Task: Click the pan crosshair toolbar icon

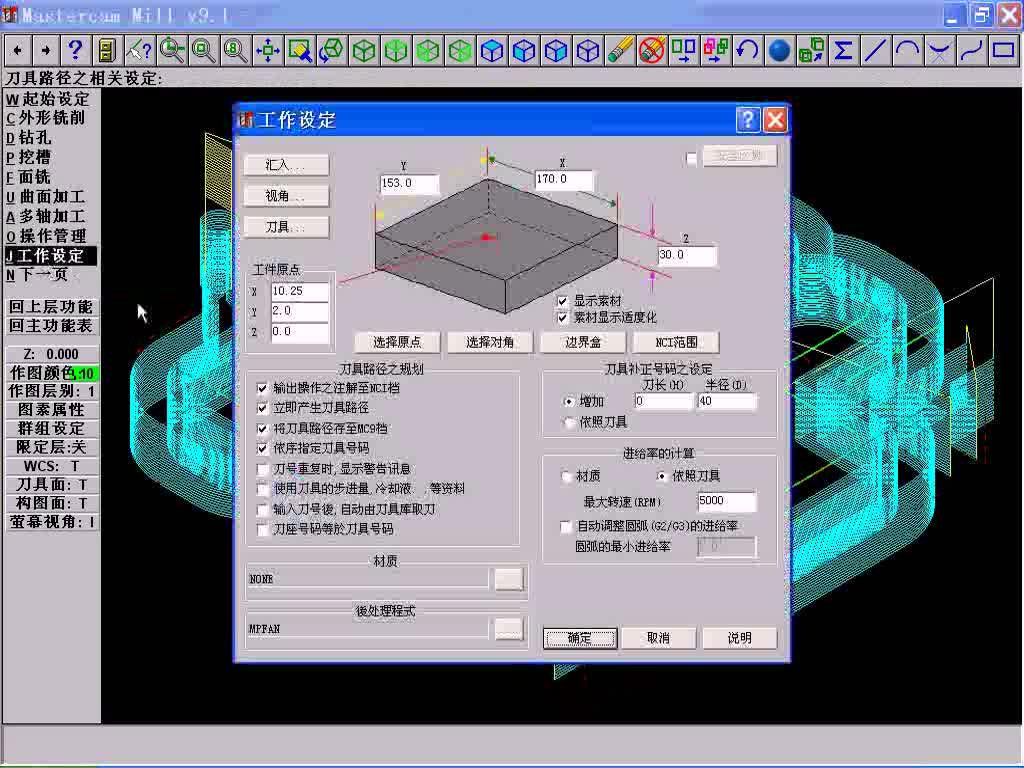Action: (266, 50)
